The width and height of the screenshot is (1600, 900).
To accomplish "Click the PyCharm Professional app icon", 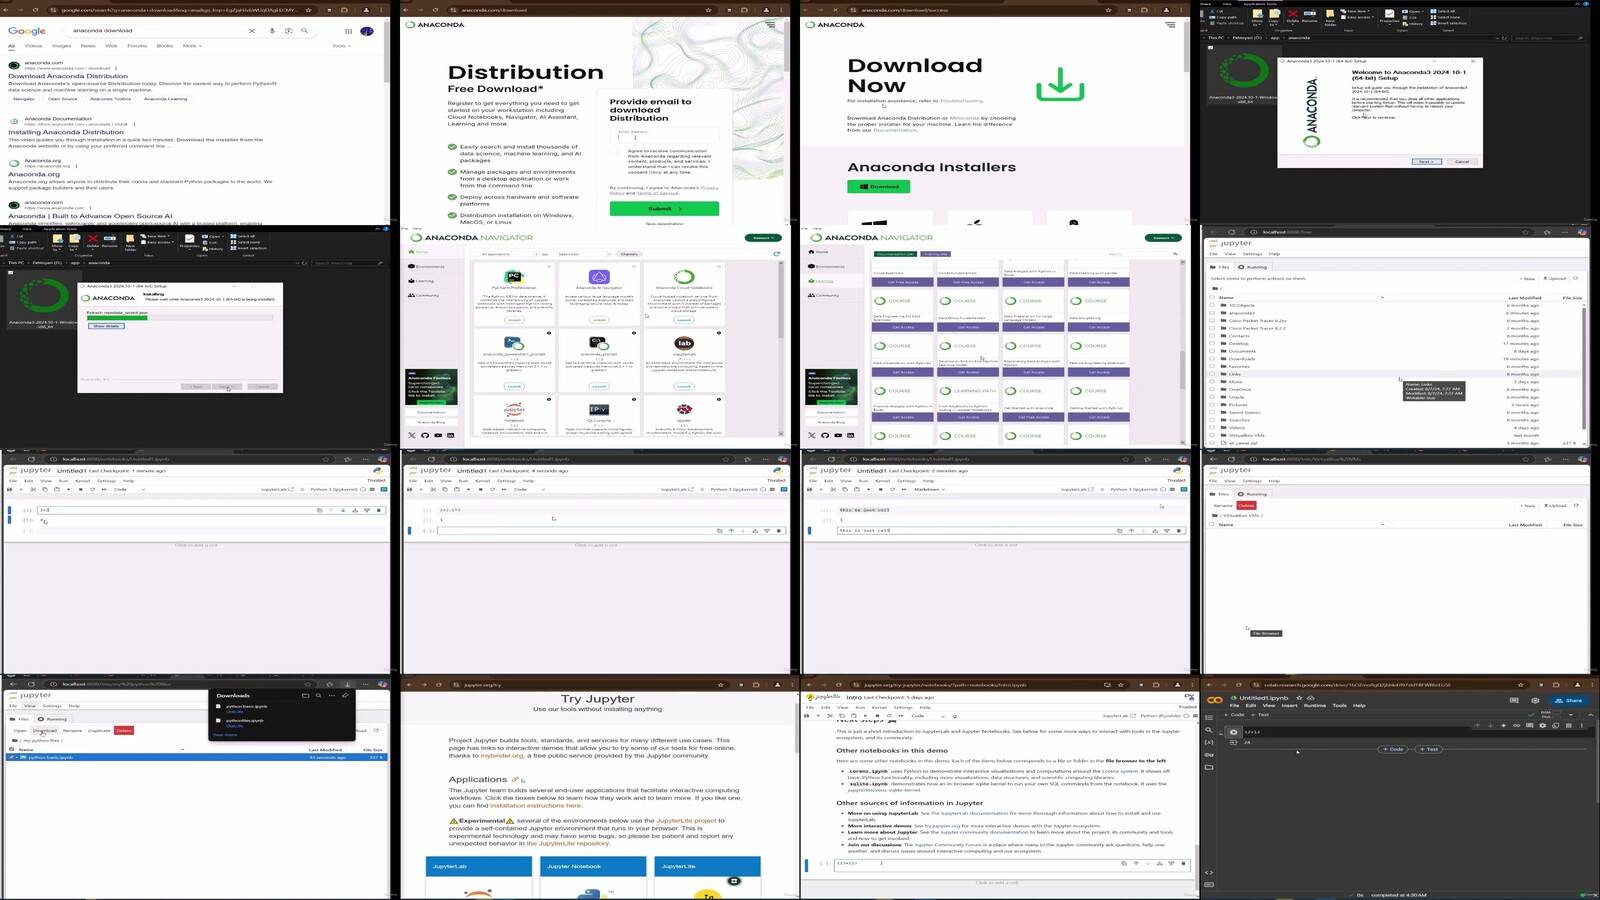I will [514, 277].
